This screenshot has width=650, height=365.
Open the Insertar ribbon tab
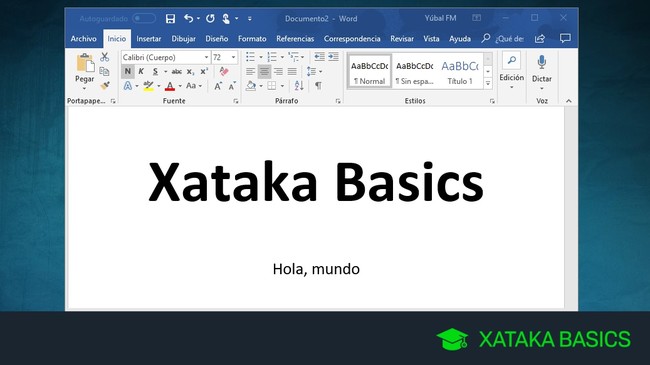pos(148,39)
